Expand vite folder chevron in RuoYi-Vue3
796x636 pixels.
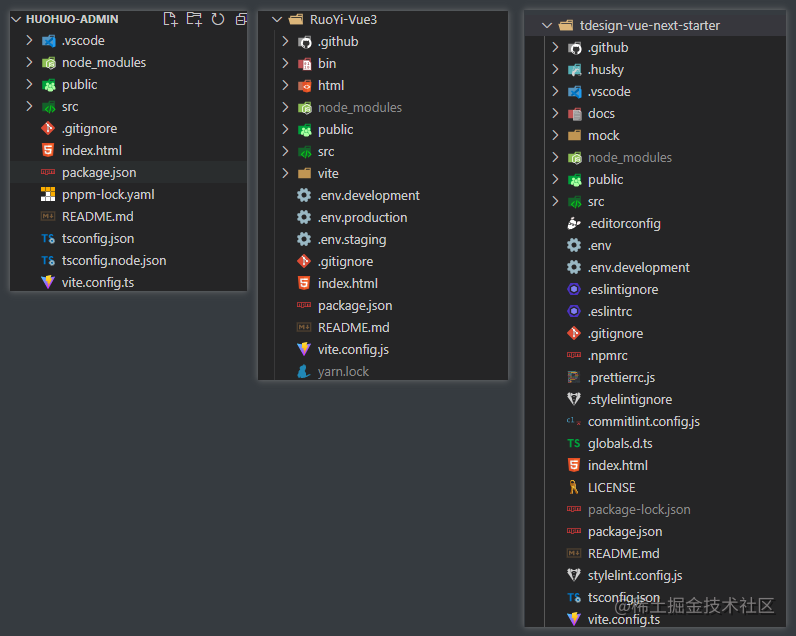[285, 173]
